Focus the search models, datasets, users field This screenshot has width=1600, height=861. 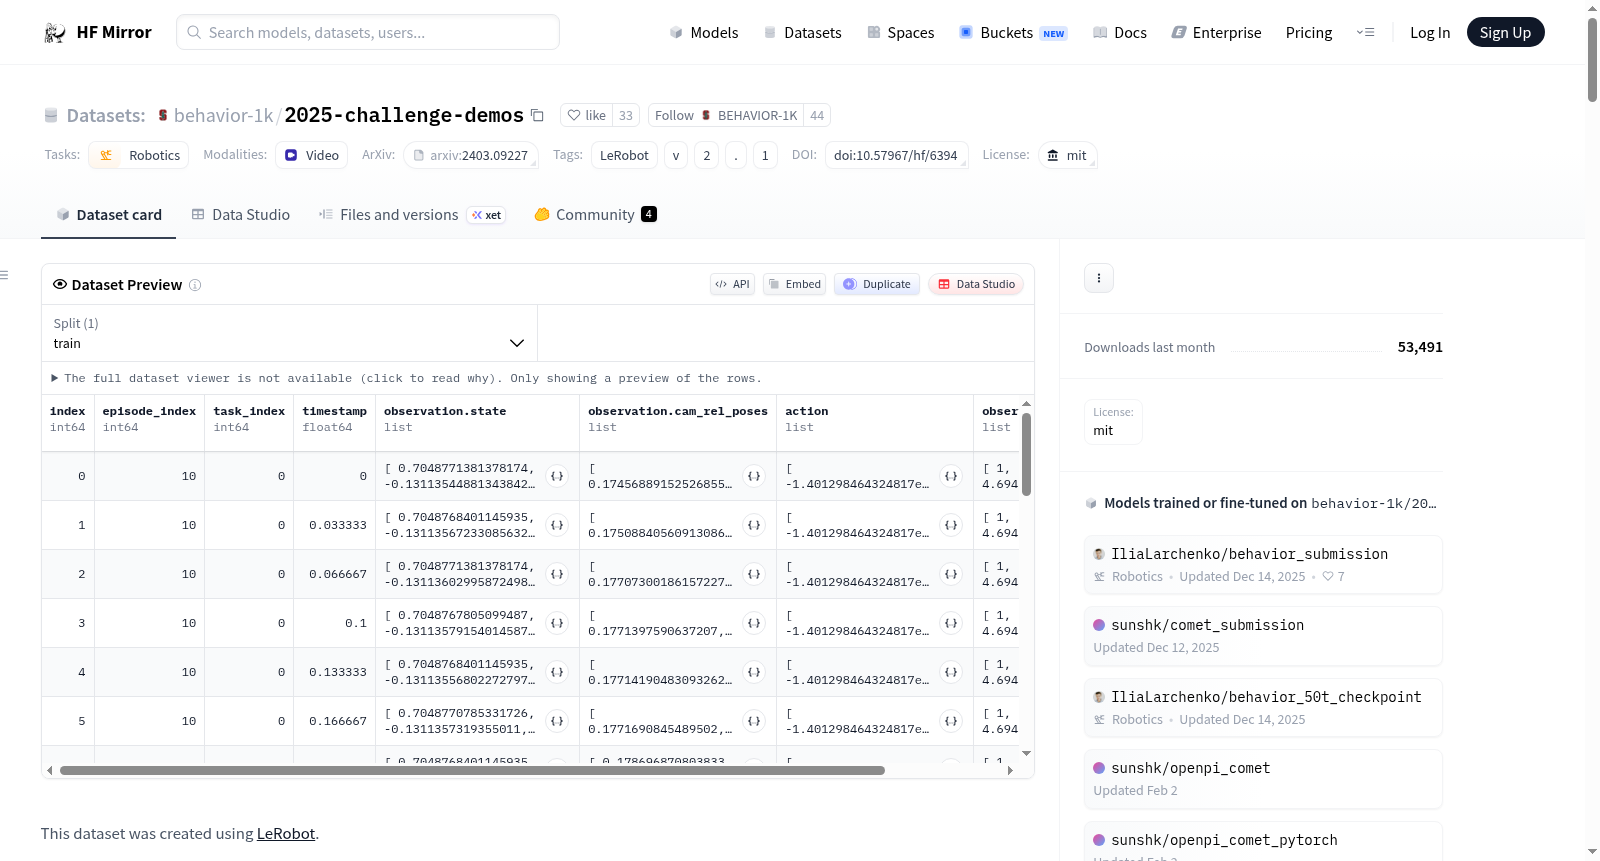coord(368,32)
